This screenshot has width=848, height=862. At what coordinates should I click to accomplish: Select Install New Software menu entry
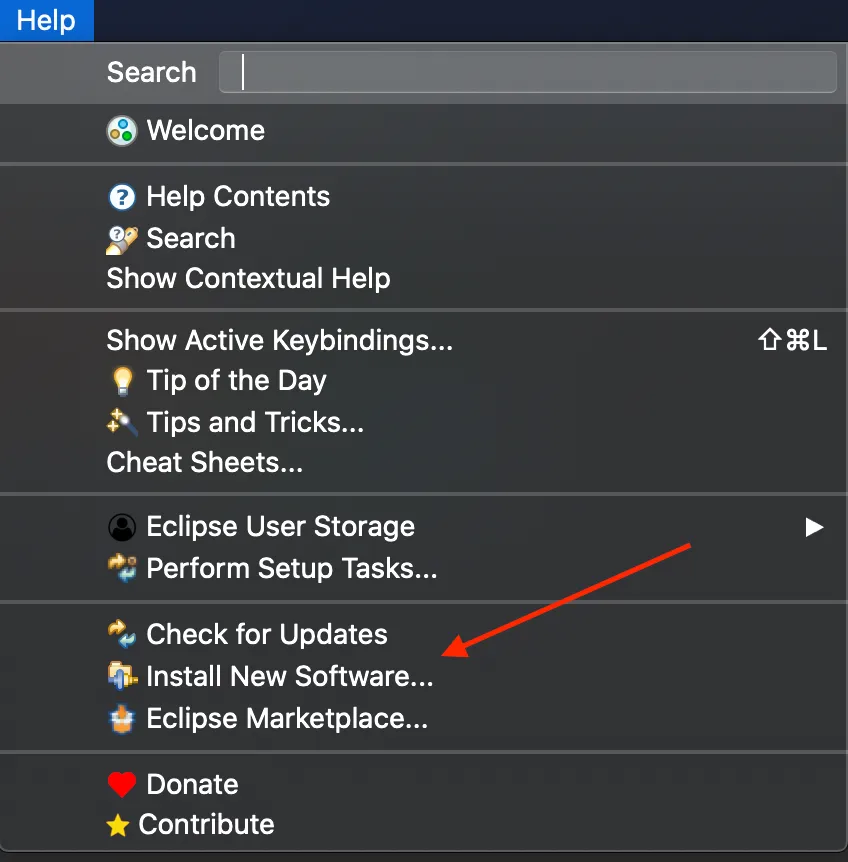289,677
